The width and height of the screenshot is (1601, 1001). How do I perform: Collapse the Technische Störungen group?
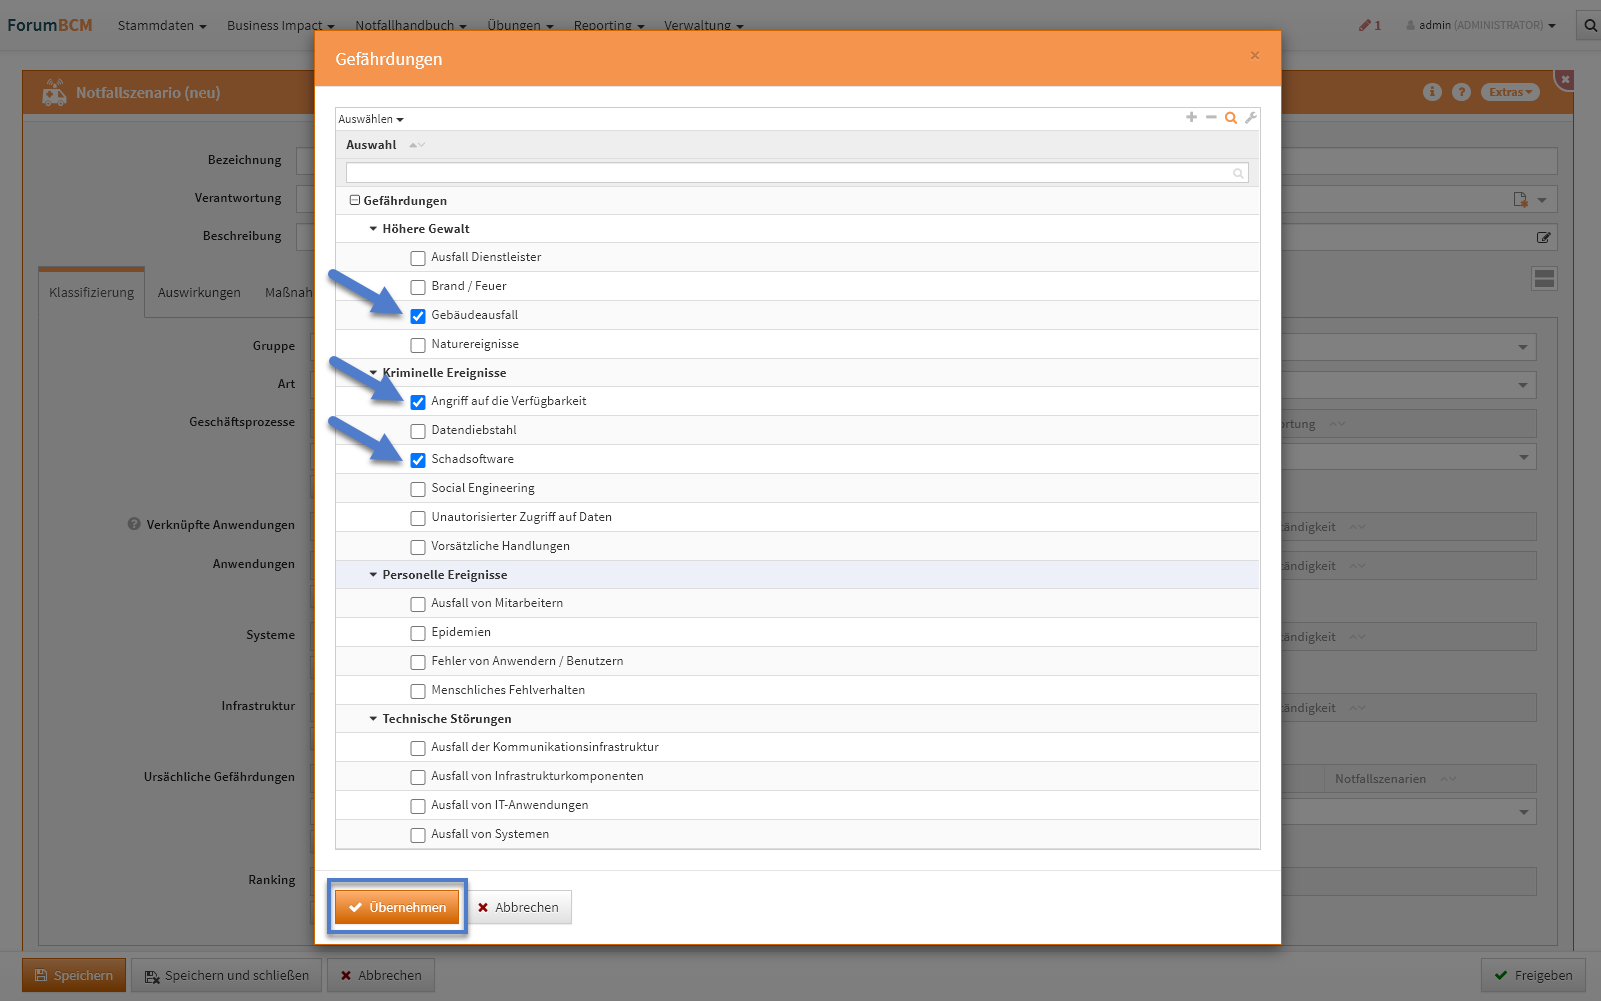[x=373, y=719]
